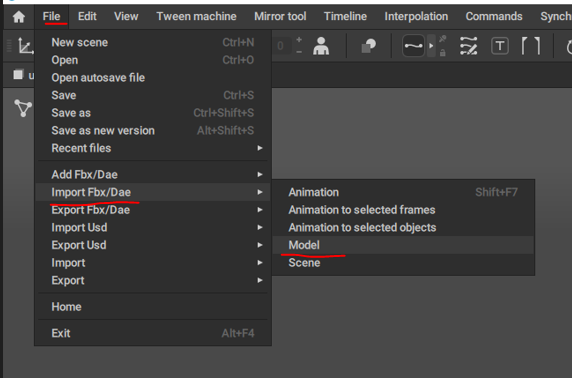Expand the Import submenu
Image resolution: width=572 pixels, height=378 pixels.
tap(153, 263)
